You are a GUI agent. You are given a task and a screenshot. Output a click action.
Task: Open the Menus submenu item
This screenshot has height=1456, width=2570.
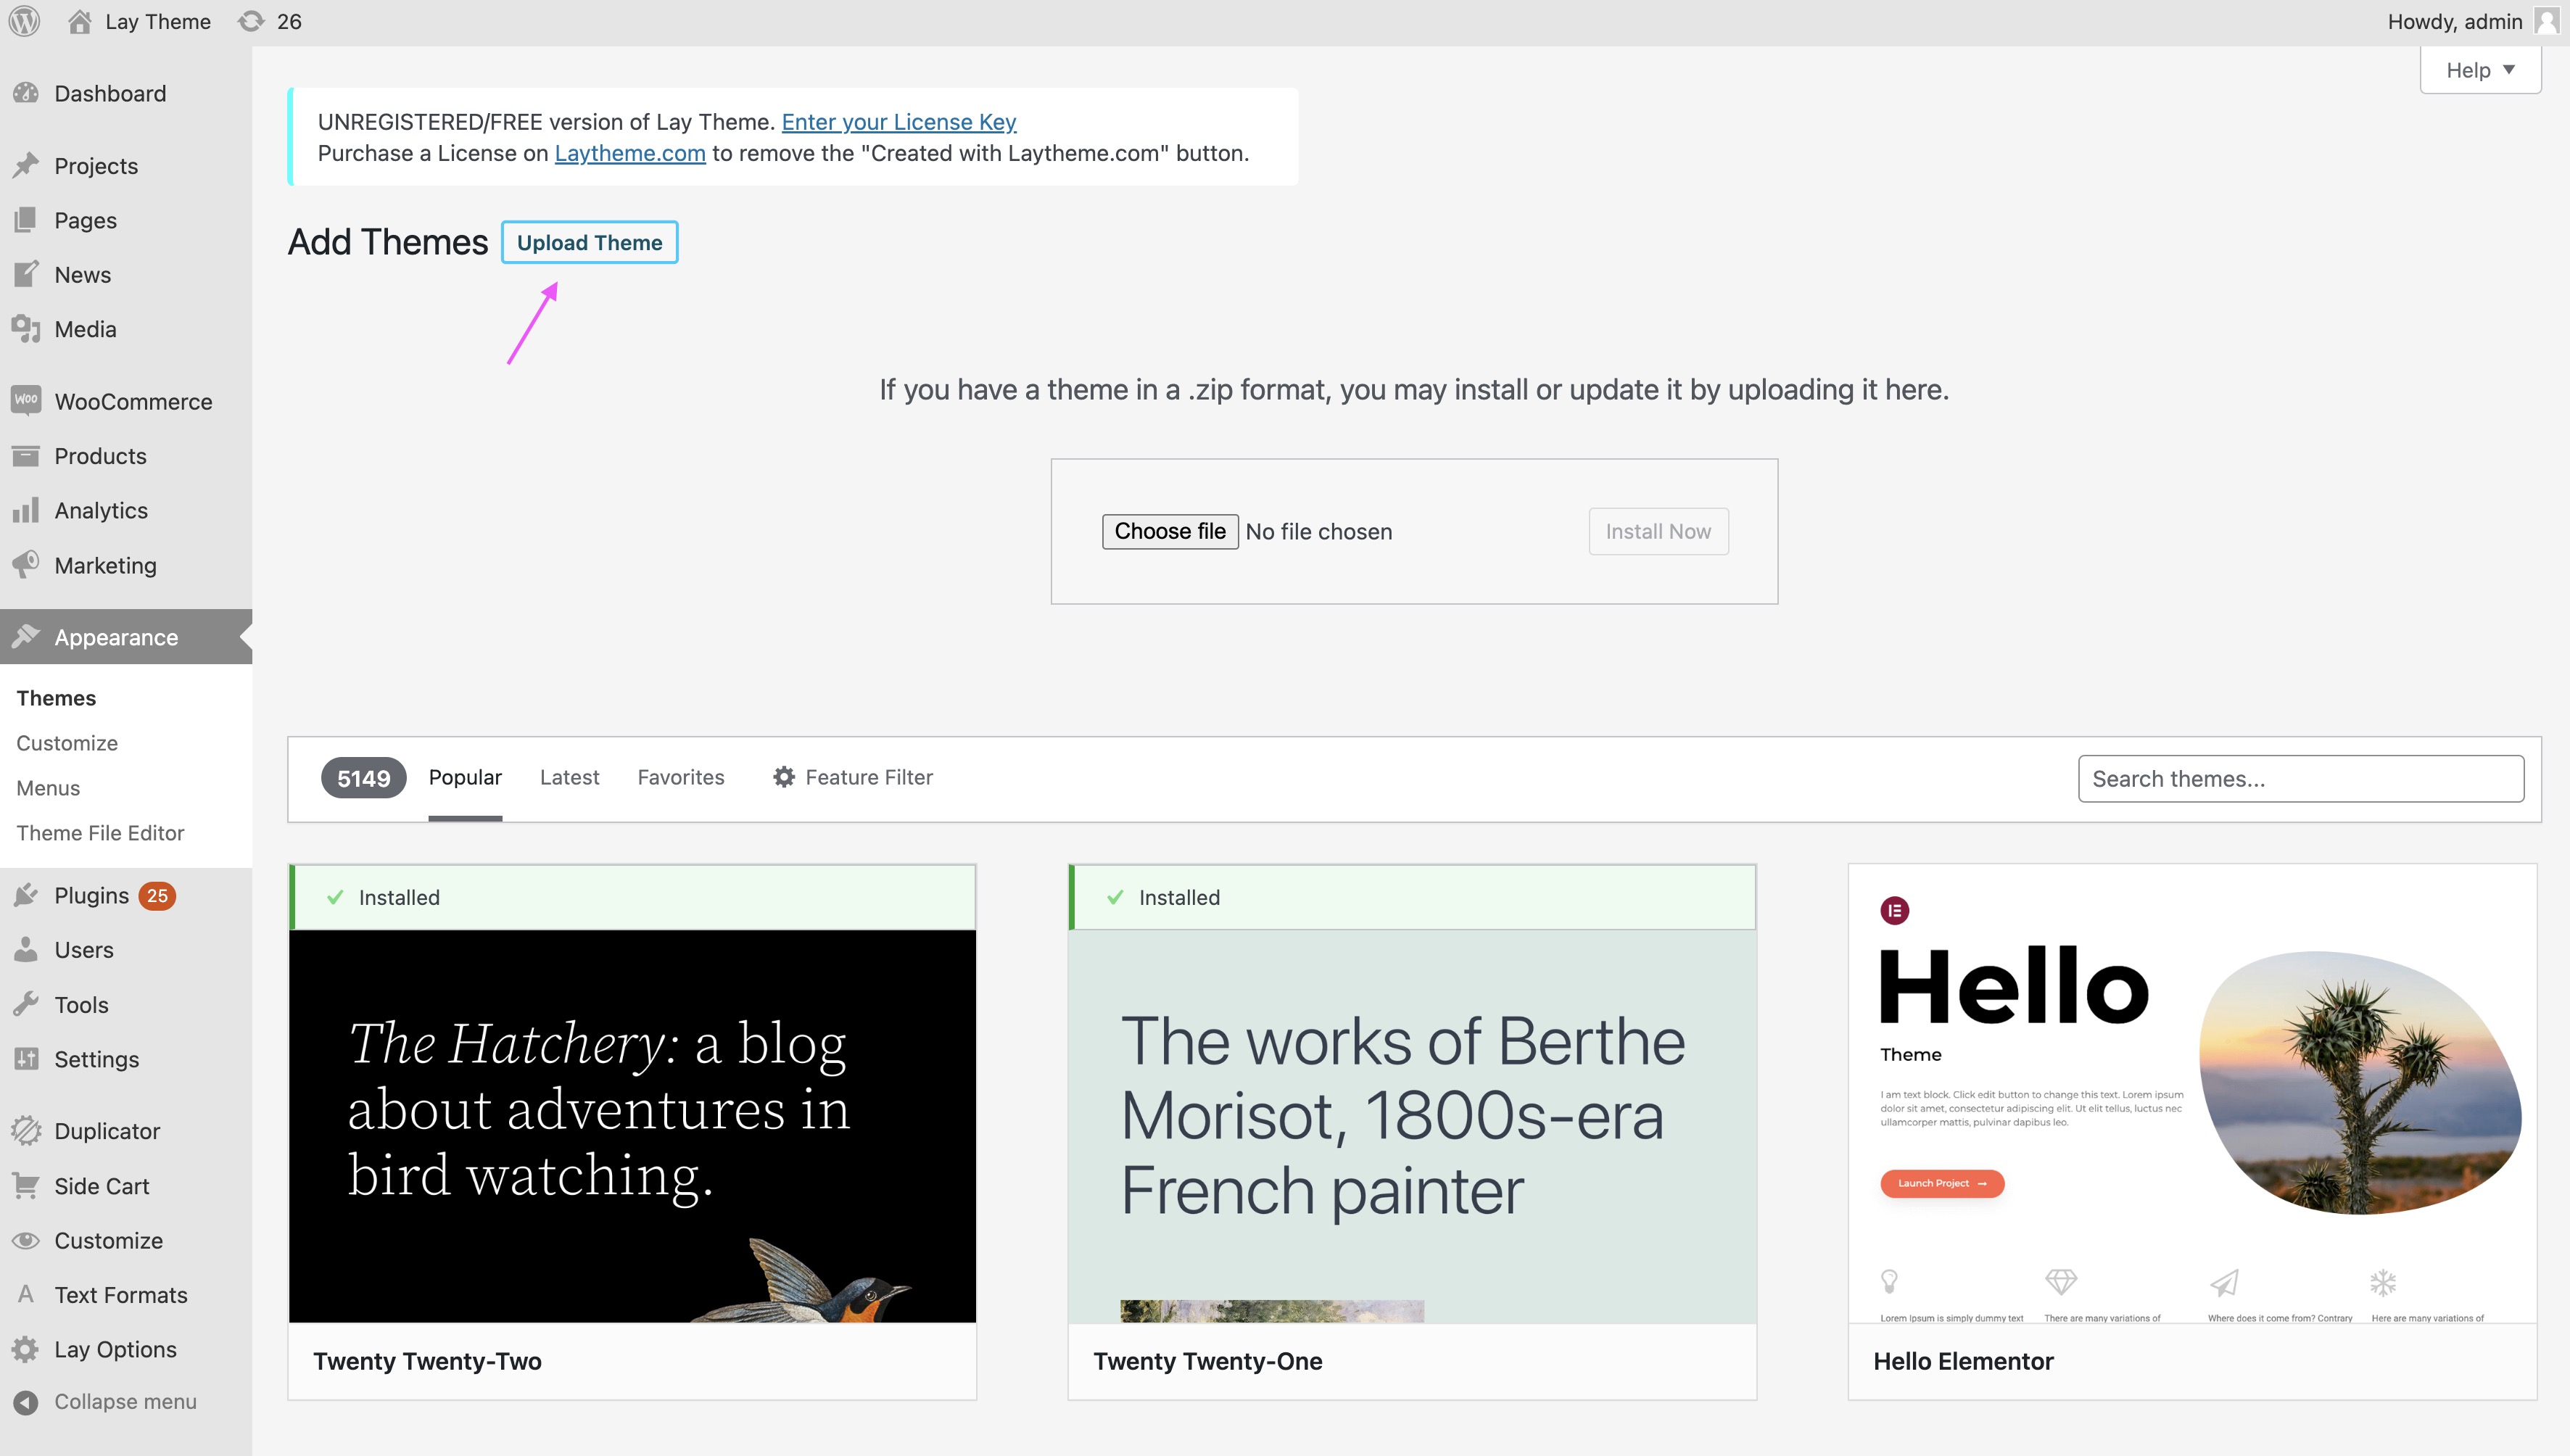(48, 788)
